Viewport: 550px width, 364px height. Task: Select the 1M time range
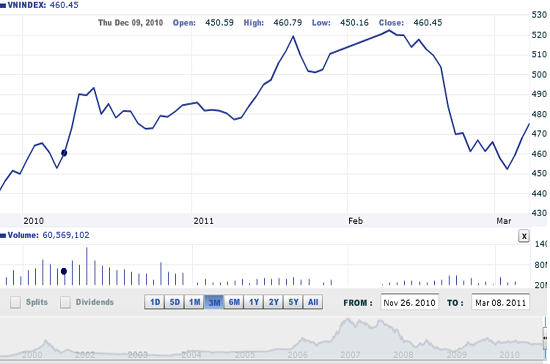(x=194, y=302)
